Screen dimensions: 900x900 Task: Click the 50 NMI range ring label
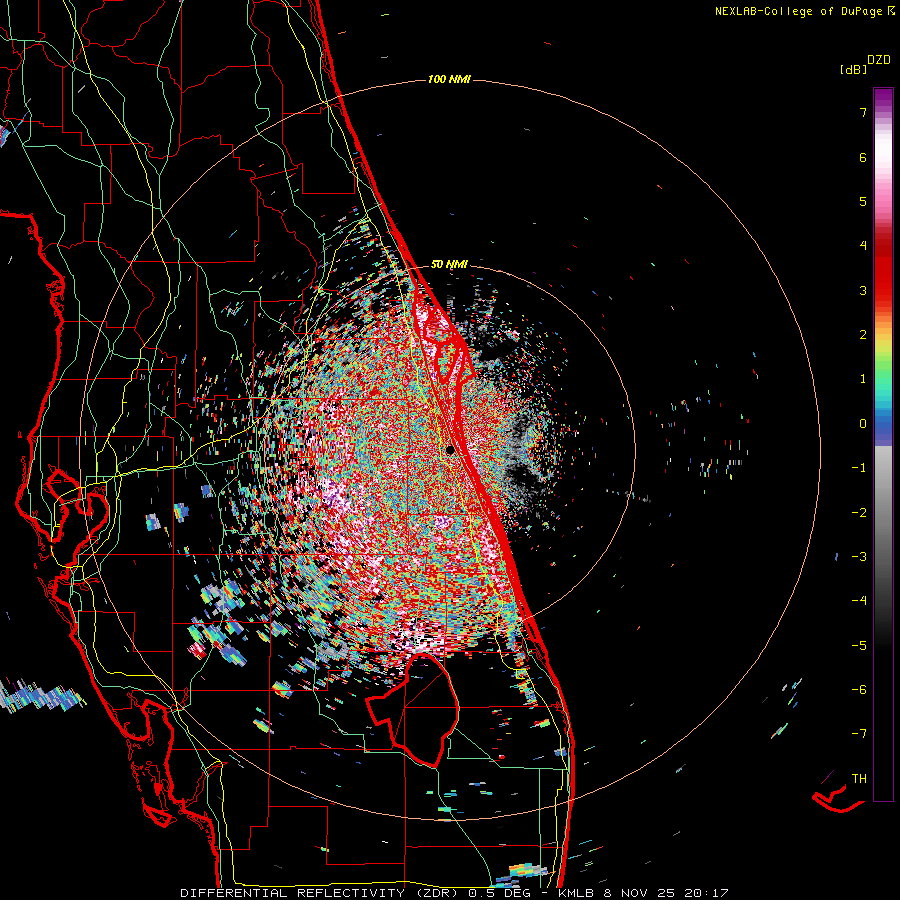449,264
